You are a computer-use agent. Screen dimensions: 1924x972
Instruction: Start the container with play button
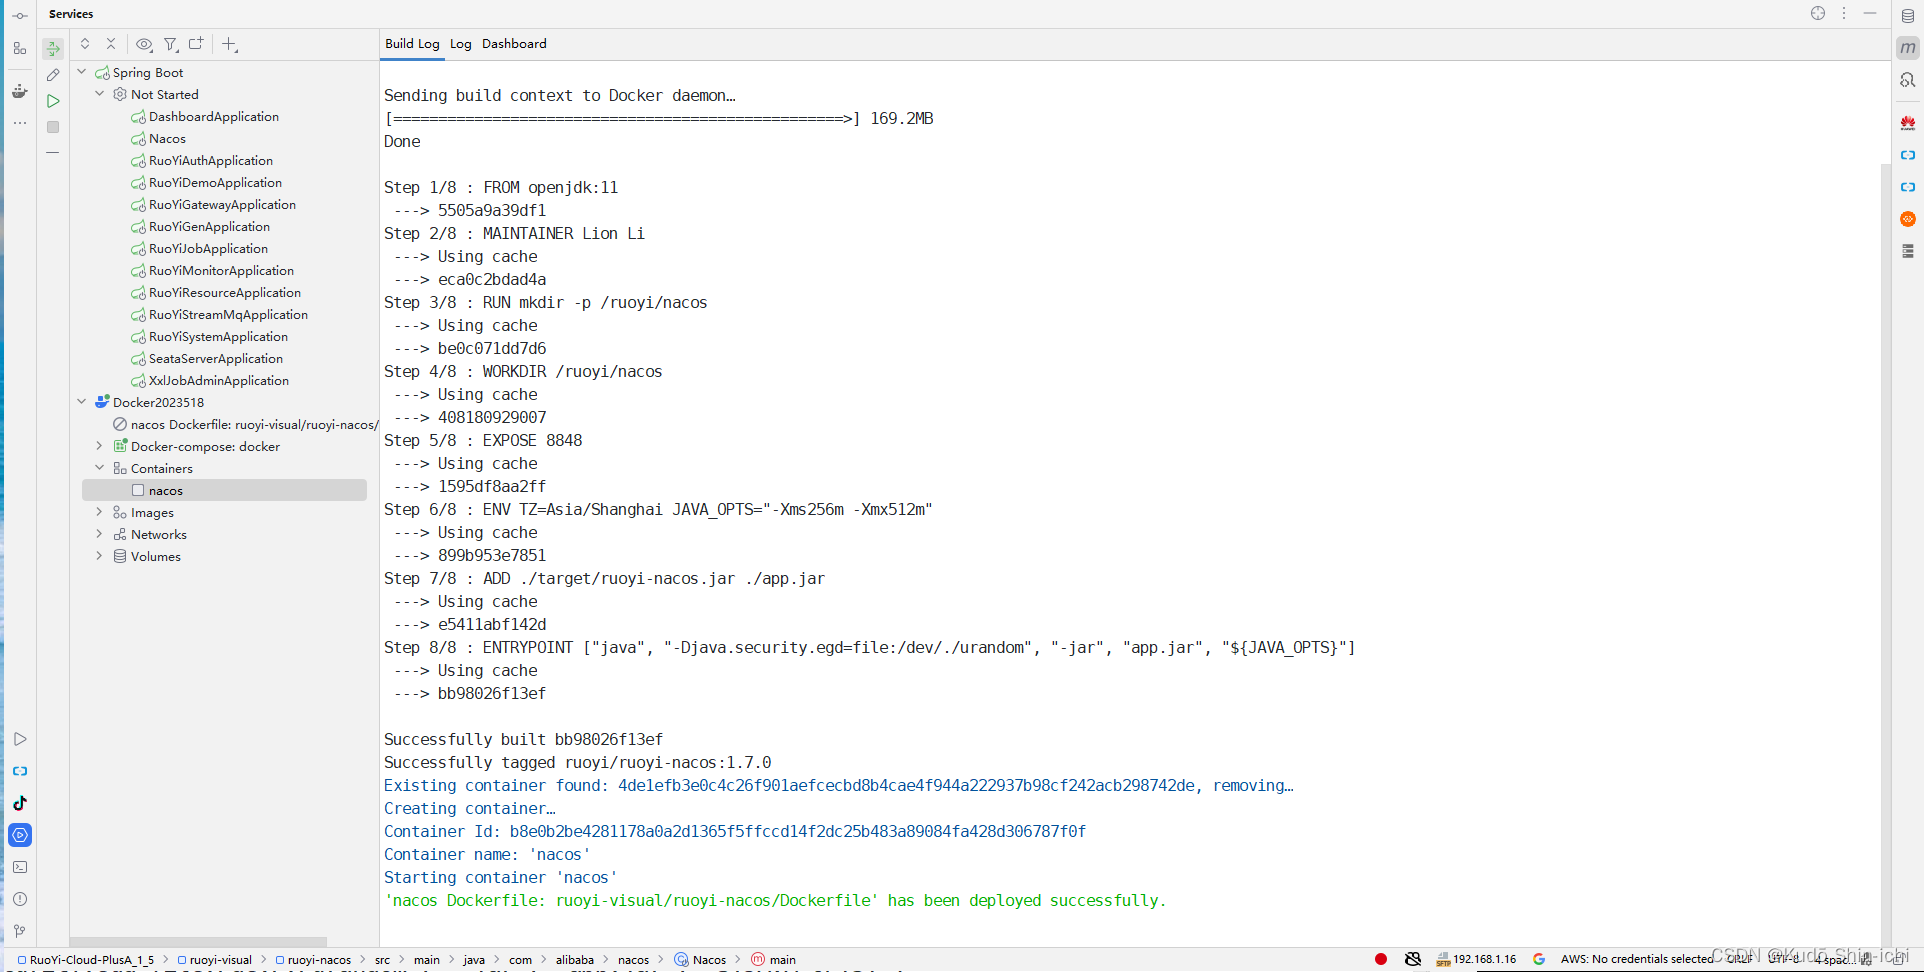53,101
